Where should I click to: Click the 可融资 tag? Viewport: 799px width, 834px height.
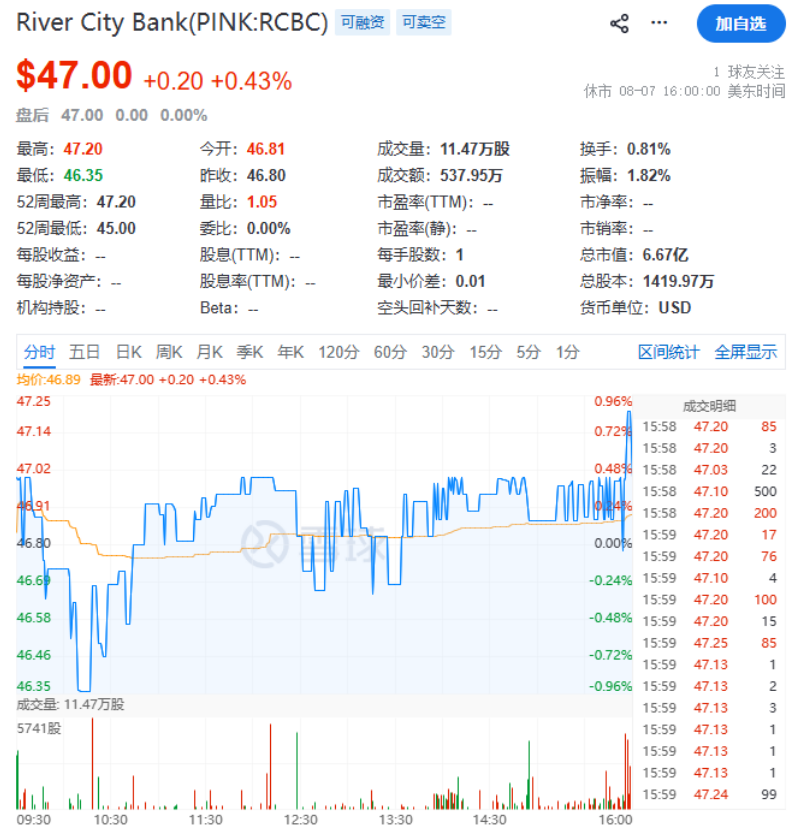tap(362, 22)
